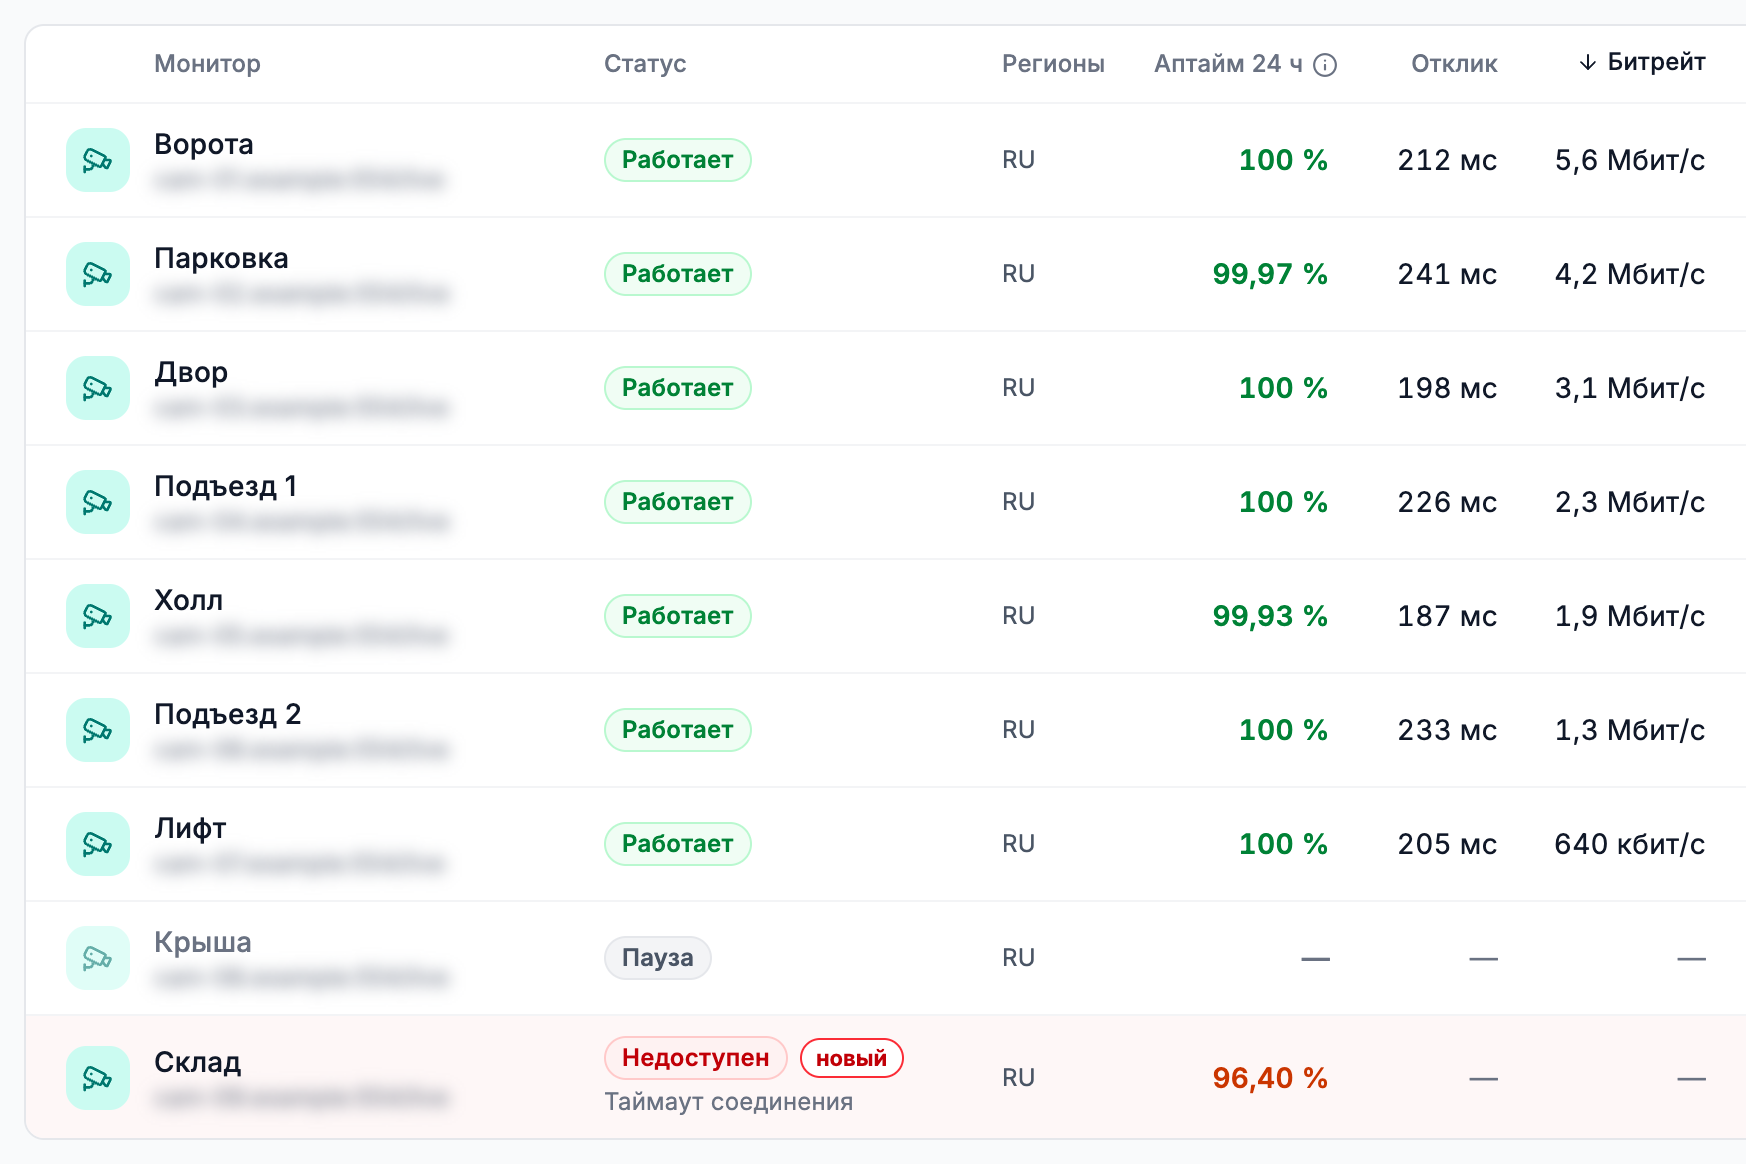Click the camera icon for Подъезд 2
The height and width of the screenshot is (1164, 1746).
98,730
